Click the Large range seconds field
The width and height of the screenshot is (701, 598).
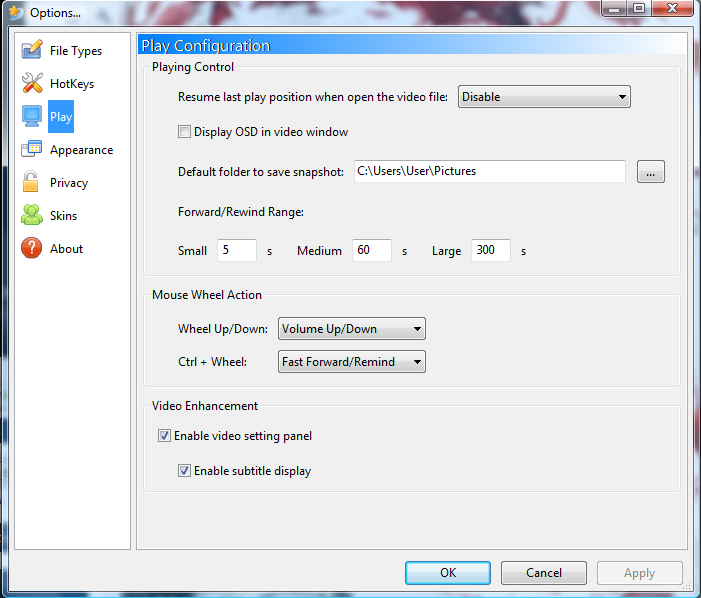(x=490, y=250)
